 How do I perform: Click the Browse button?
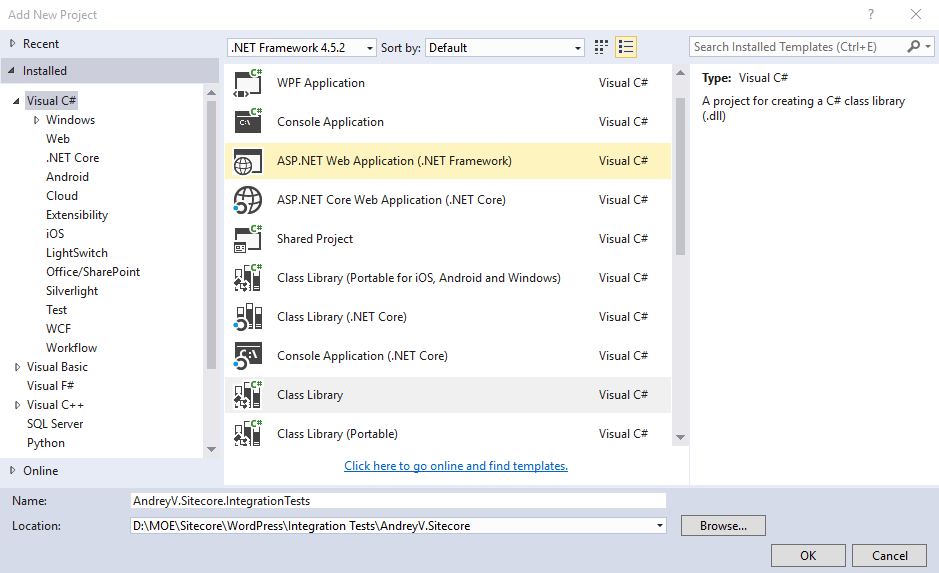click(x=722, y=526)
